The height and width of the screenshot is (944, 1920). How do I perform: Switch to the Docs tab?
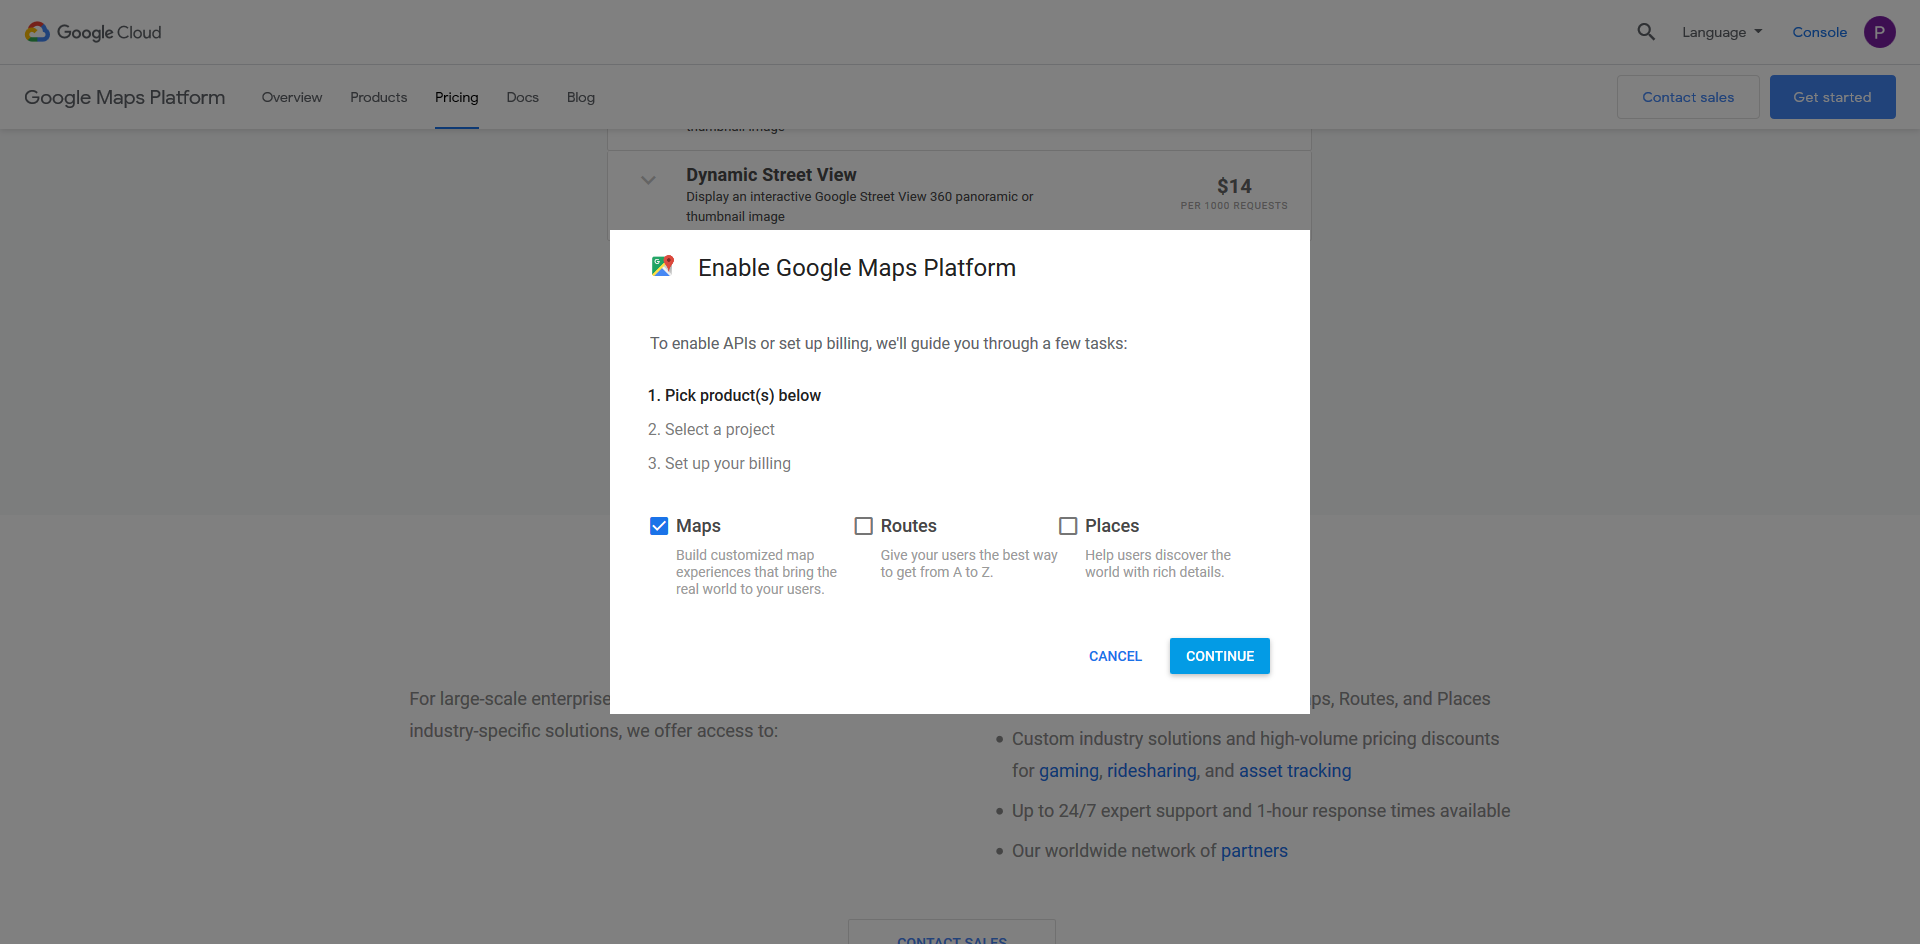[523, 97]
